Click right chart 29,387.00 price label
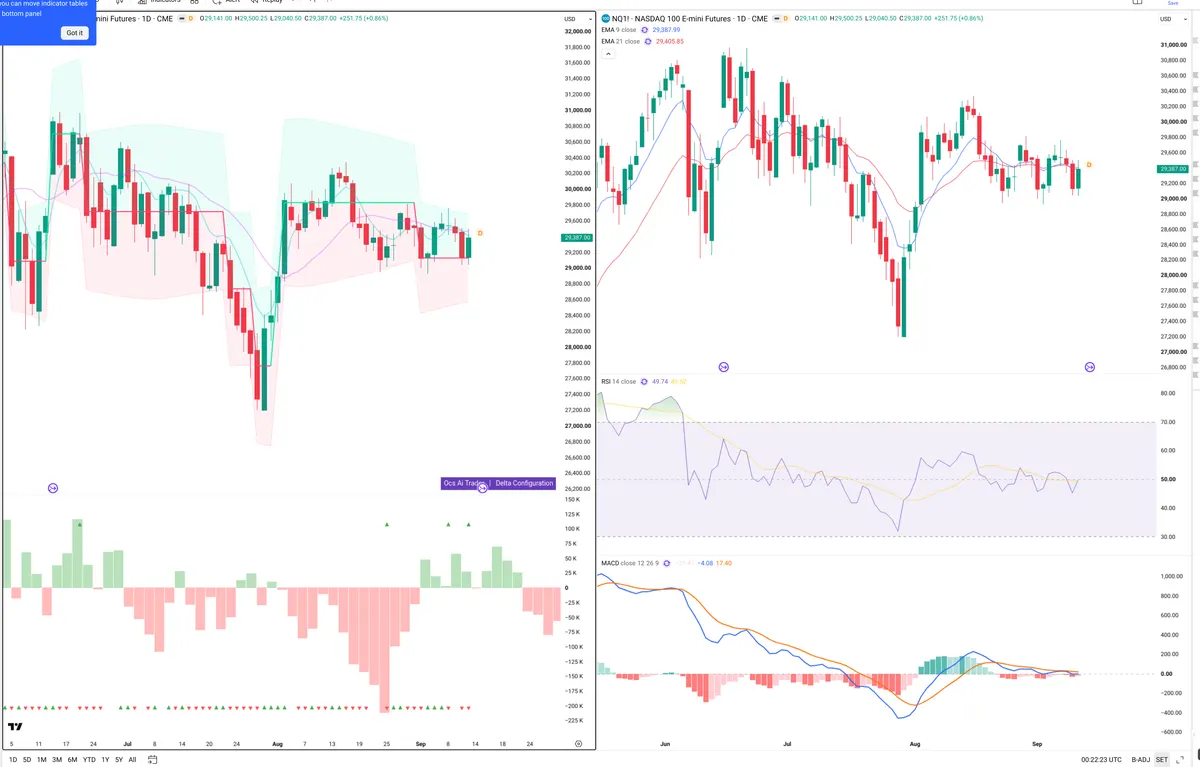The image size is (1200, 767). (x=1173, y=169)
